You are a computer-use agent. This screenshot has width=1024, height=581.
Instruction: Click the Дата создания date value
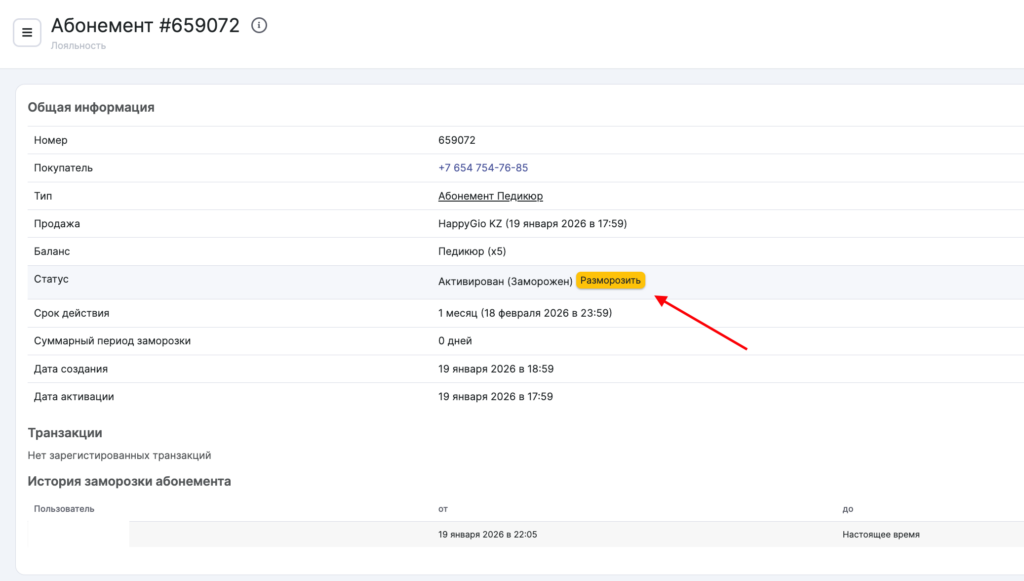click(x=496, y=369)
